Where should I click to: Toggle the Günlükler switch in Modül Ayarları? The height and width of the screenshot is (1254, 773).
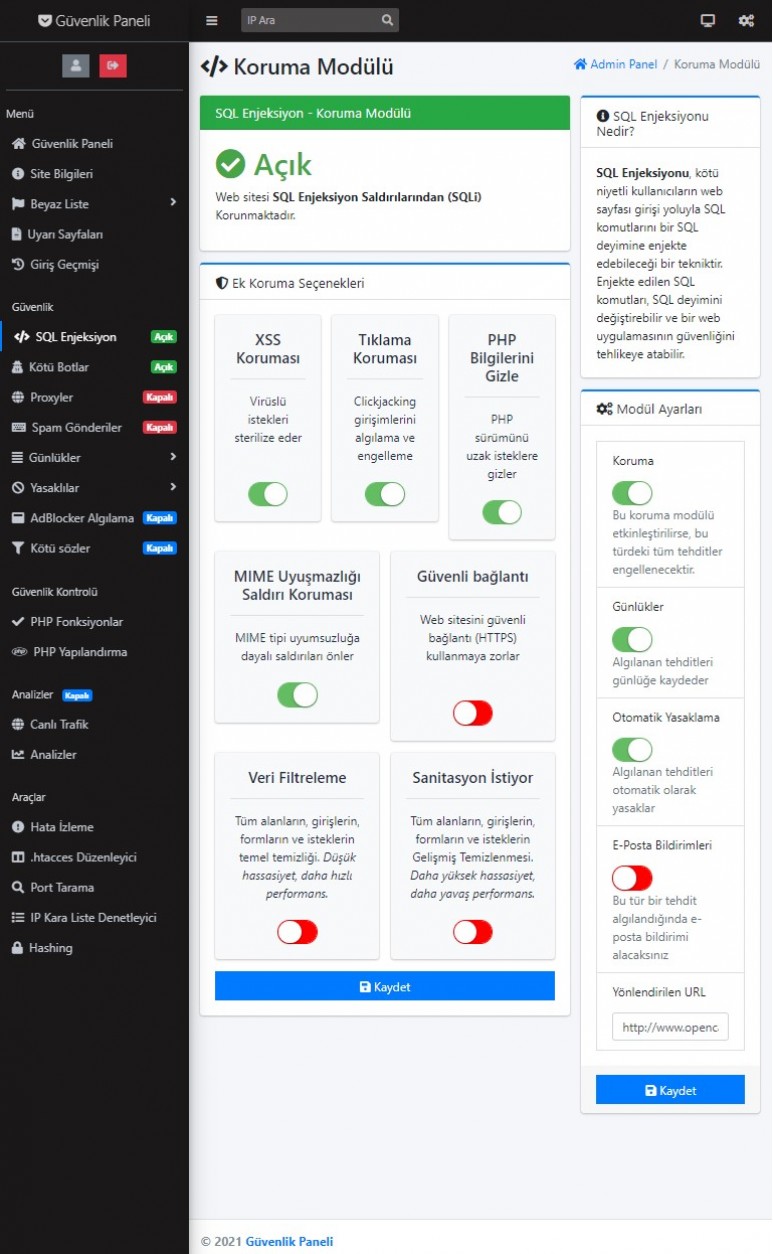coord(632,639)
